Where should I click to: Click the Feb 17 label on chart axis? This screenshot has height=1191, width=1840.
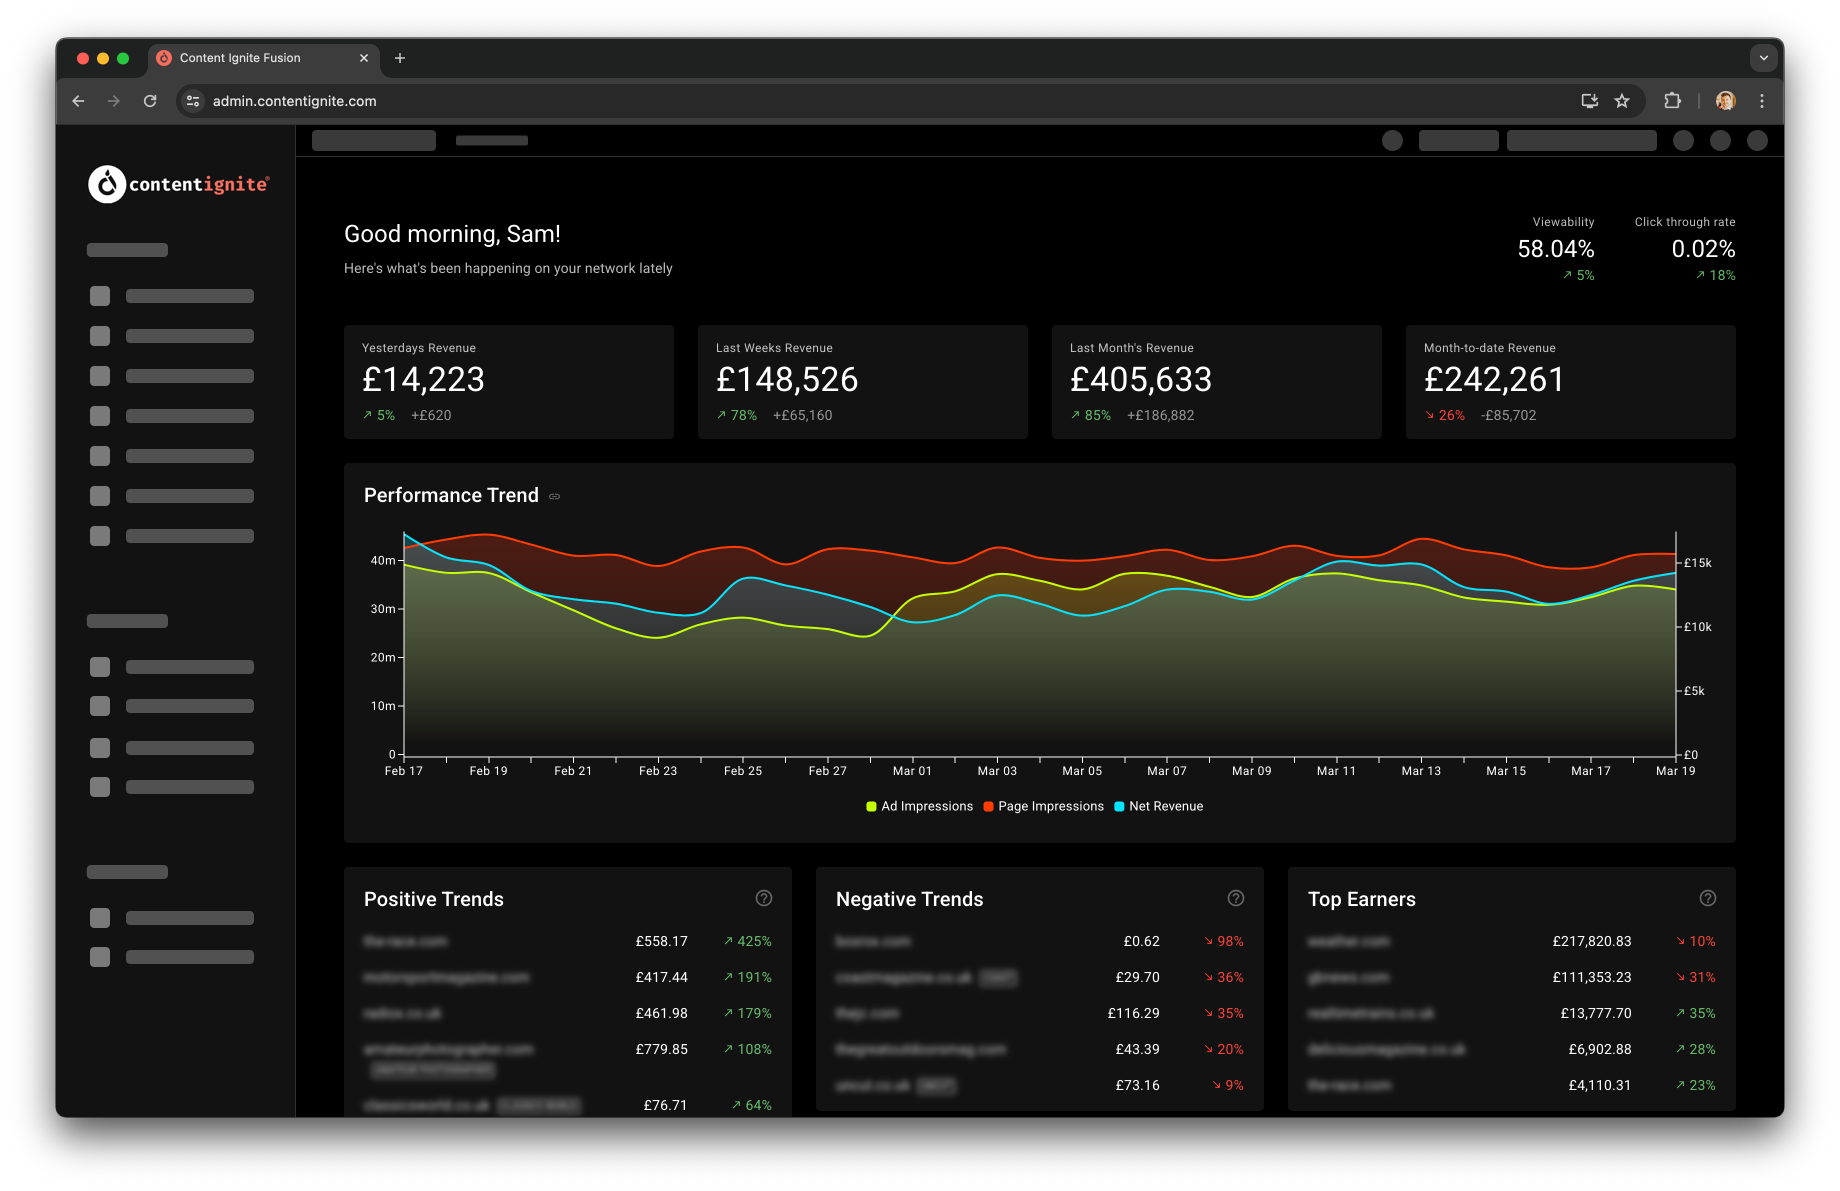(x=404, y=771)
